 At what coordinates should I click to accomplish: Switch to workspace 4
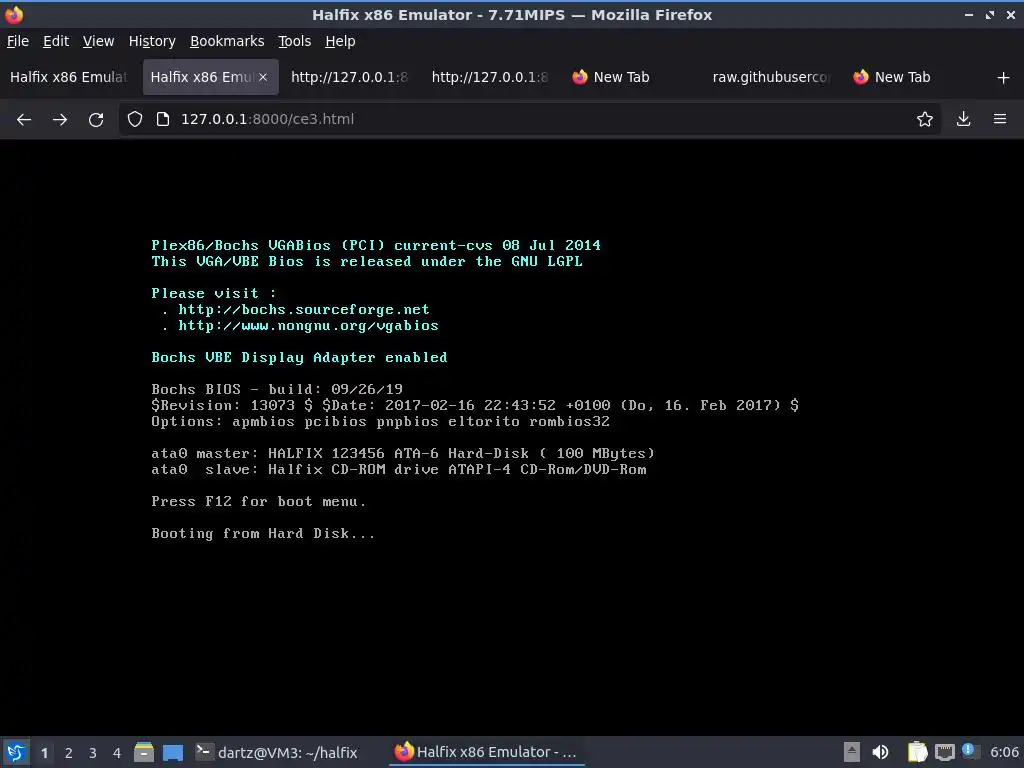click(117, 753)
